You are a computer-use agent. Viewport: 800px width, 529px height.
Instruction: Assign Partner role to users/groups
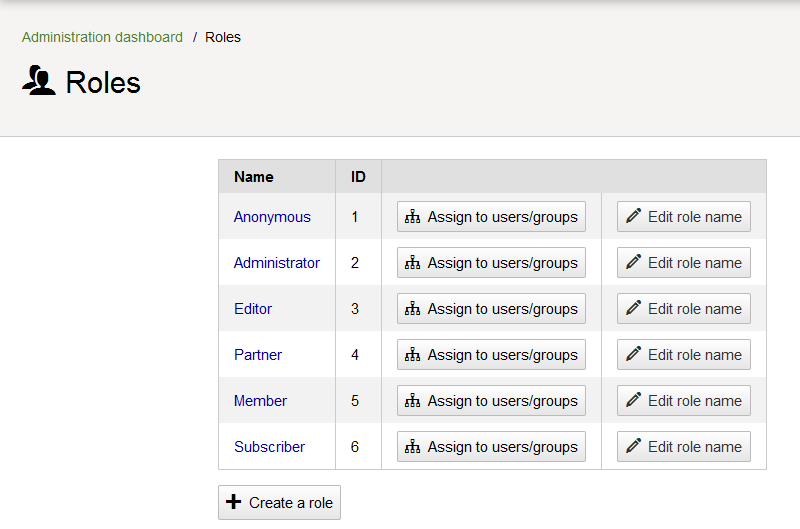pyautogui.click(x=491, y=355)
